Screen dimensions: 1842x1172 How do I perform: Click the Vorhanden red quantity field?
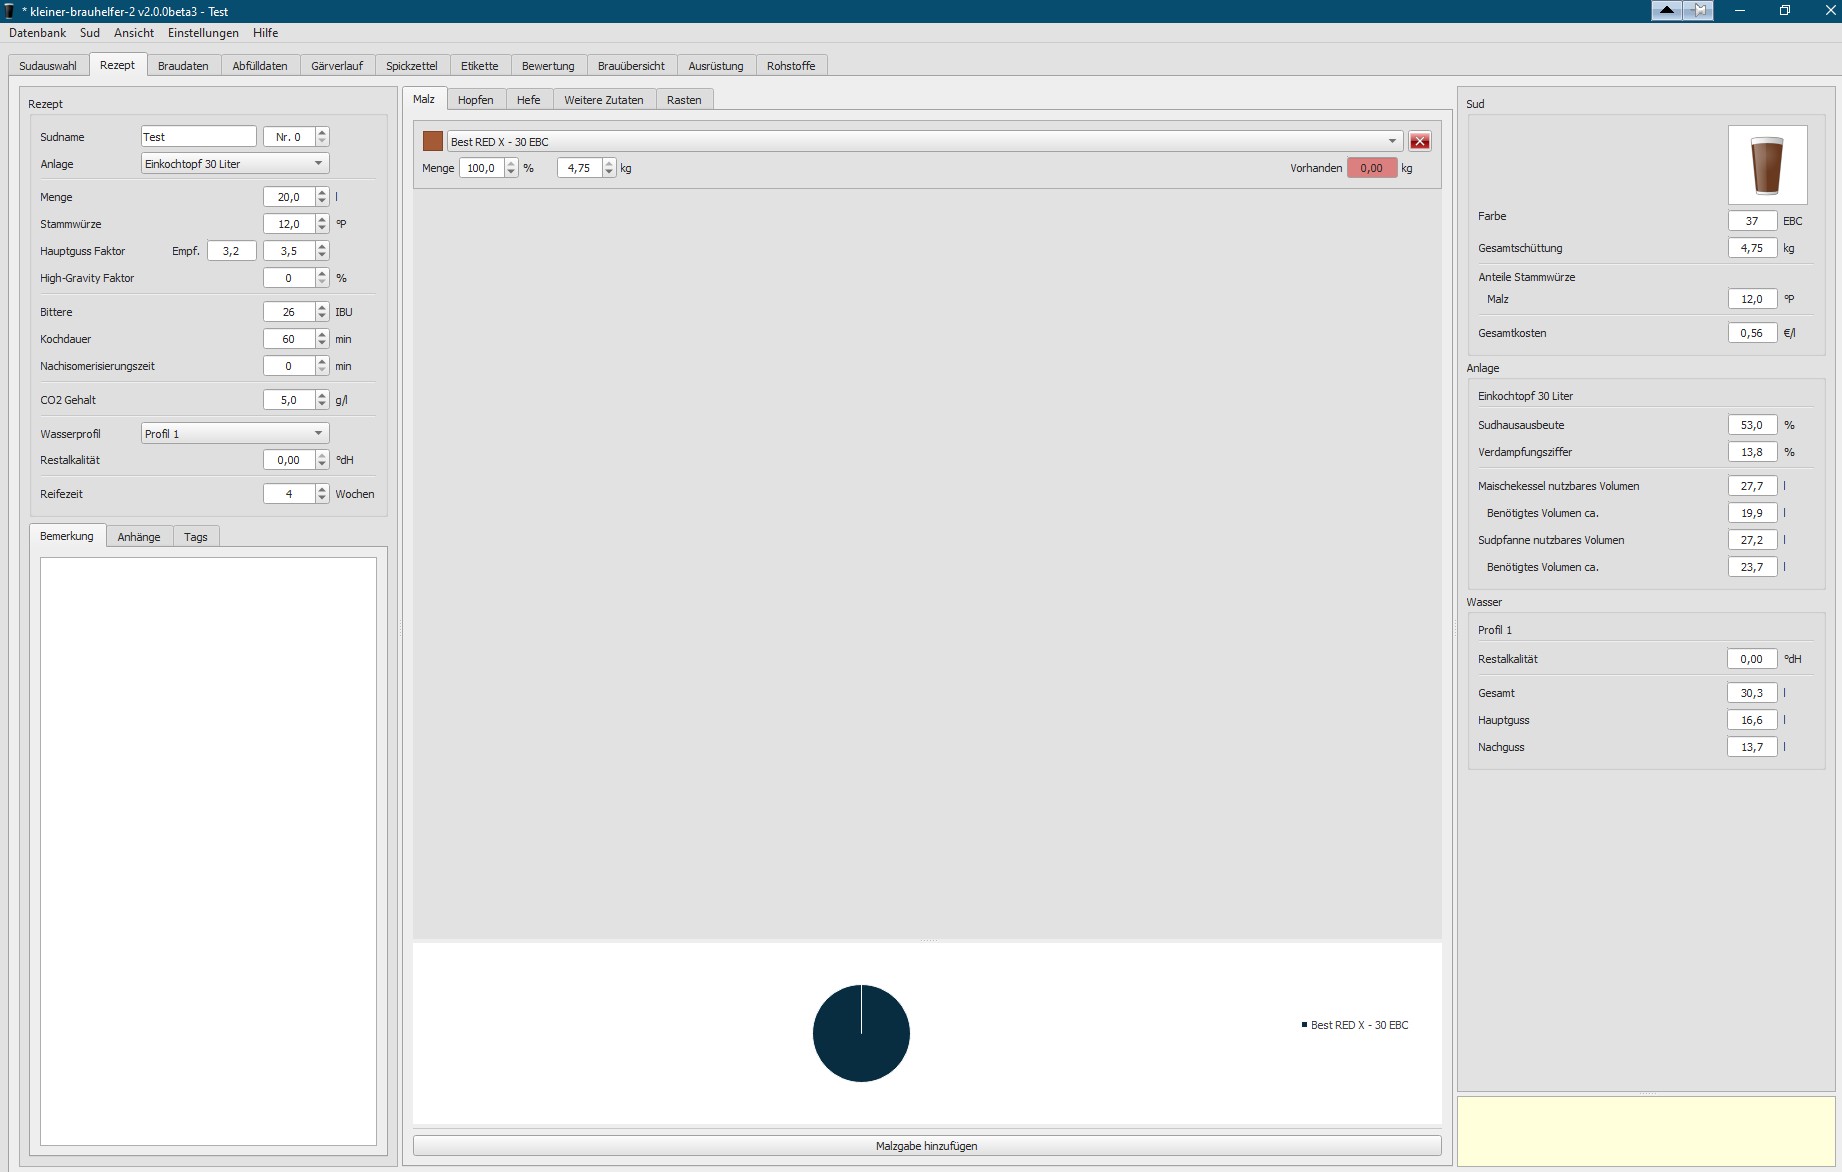1371,168
